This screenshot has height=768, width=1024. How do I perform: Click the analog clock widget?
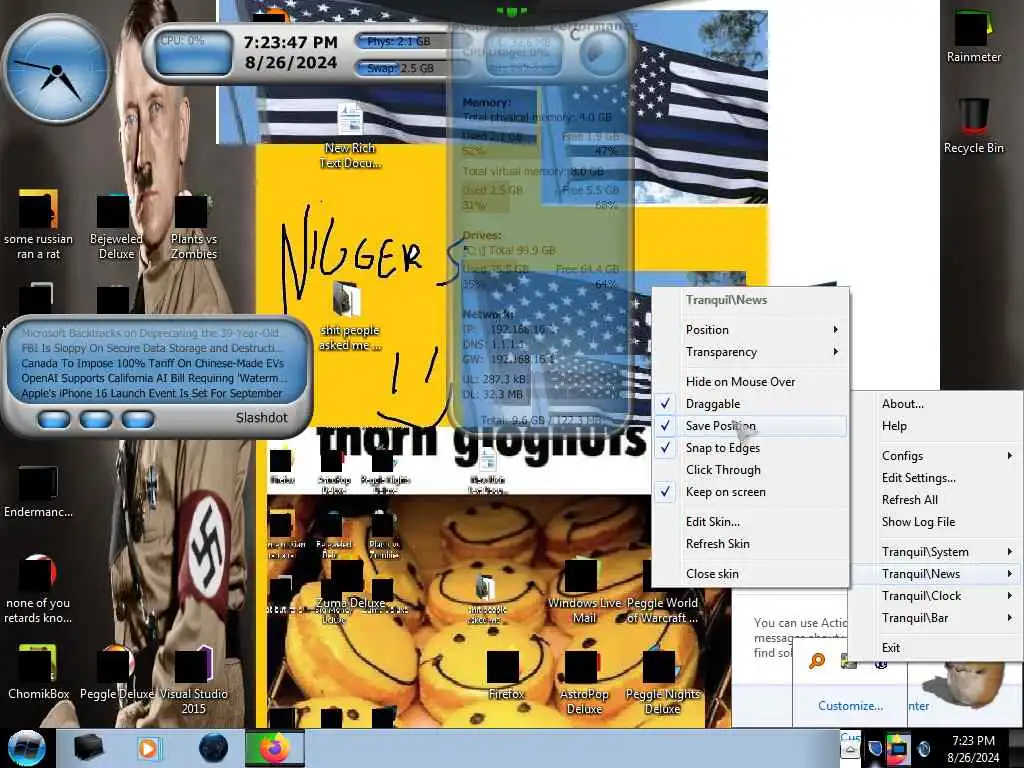tap(57, 69)
